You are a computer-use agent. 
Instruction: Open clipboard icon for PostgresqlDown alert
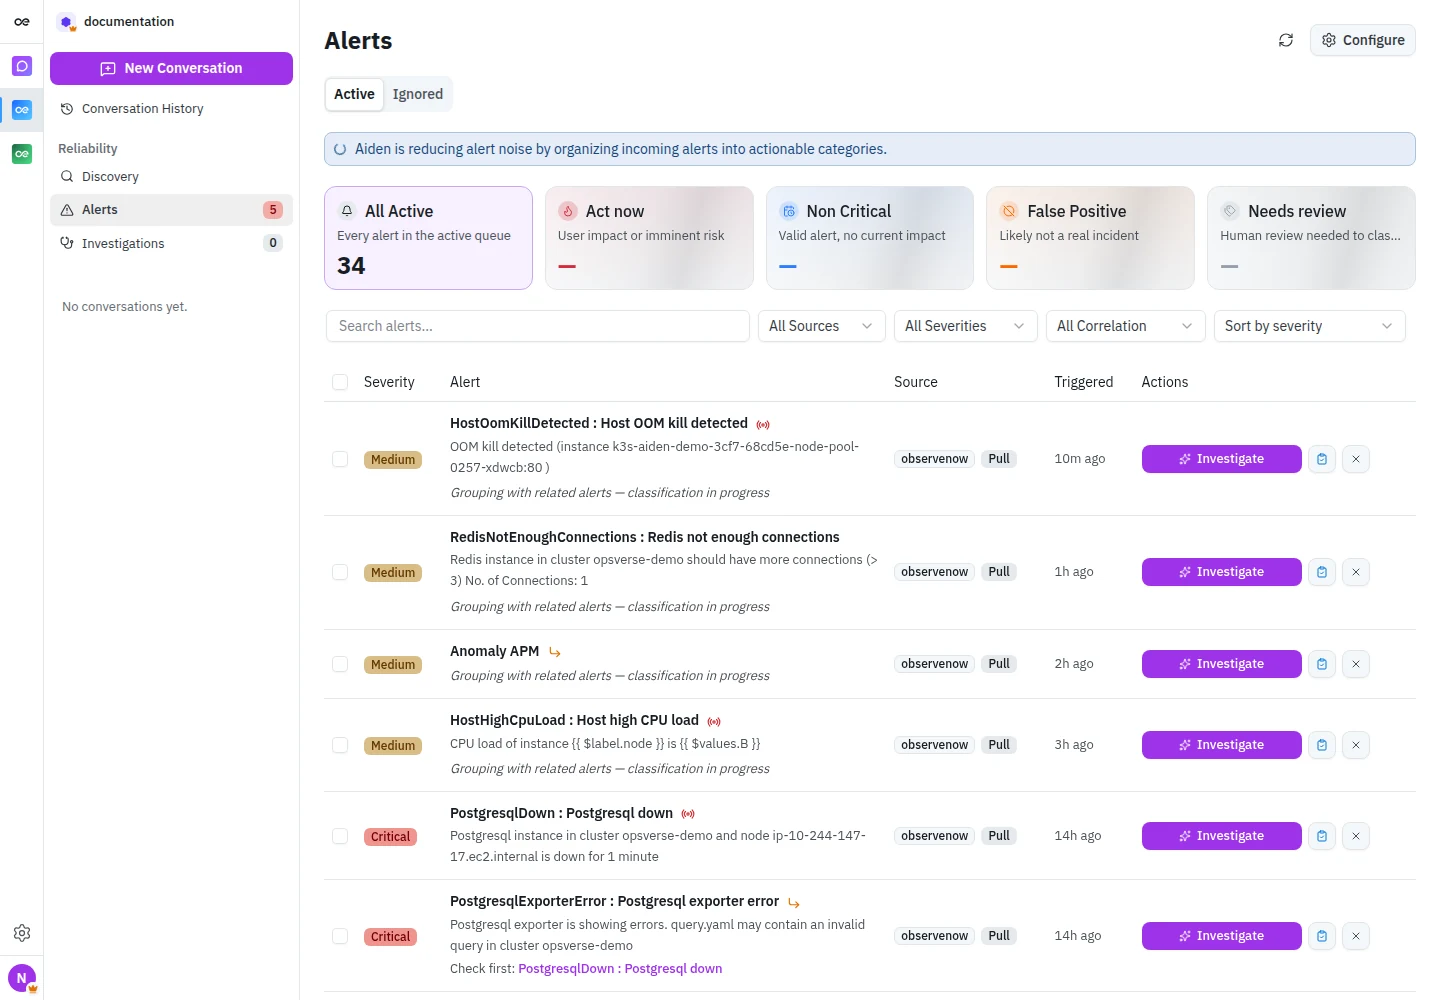click(x=1322, y=836)
